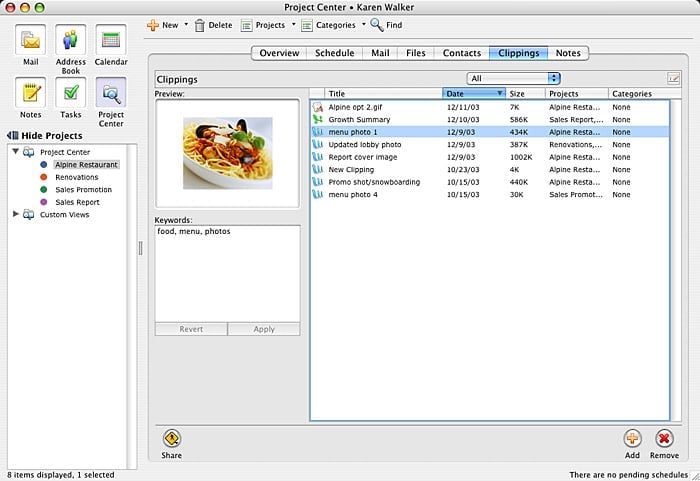Click the New plus icon

click(153, 25)
